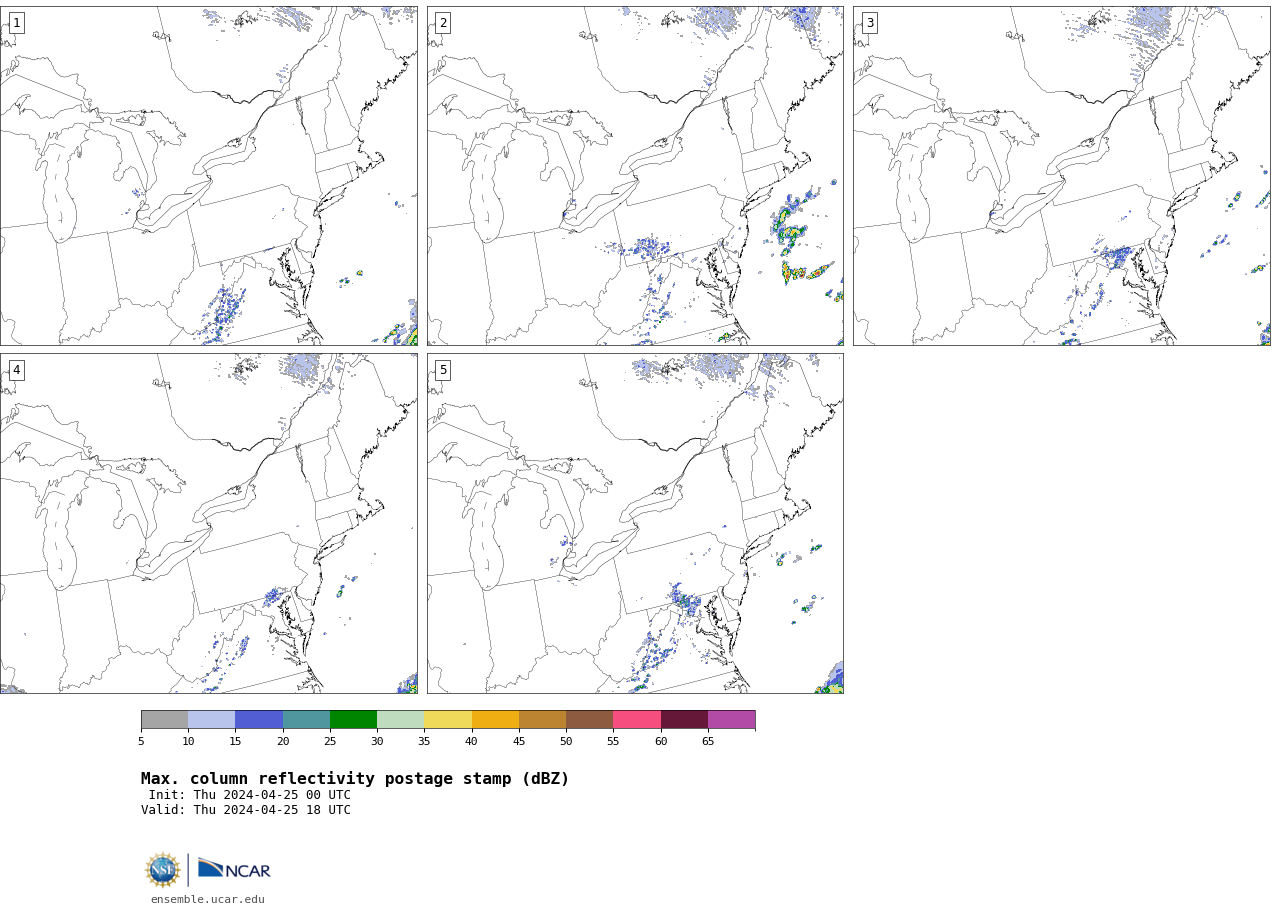Screen dimensions: 1280x910
Task: Click the dark green 25-30 dBZ swatch
Action: 353,720
